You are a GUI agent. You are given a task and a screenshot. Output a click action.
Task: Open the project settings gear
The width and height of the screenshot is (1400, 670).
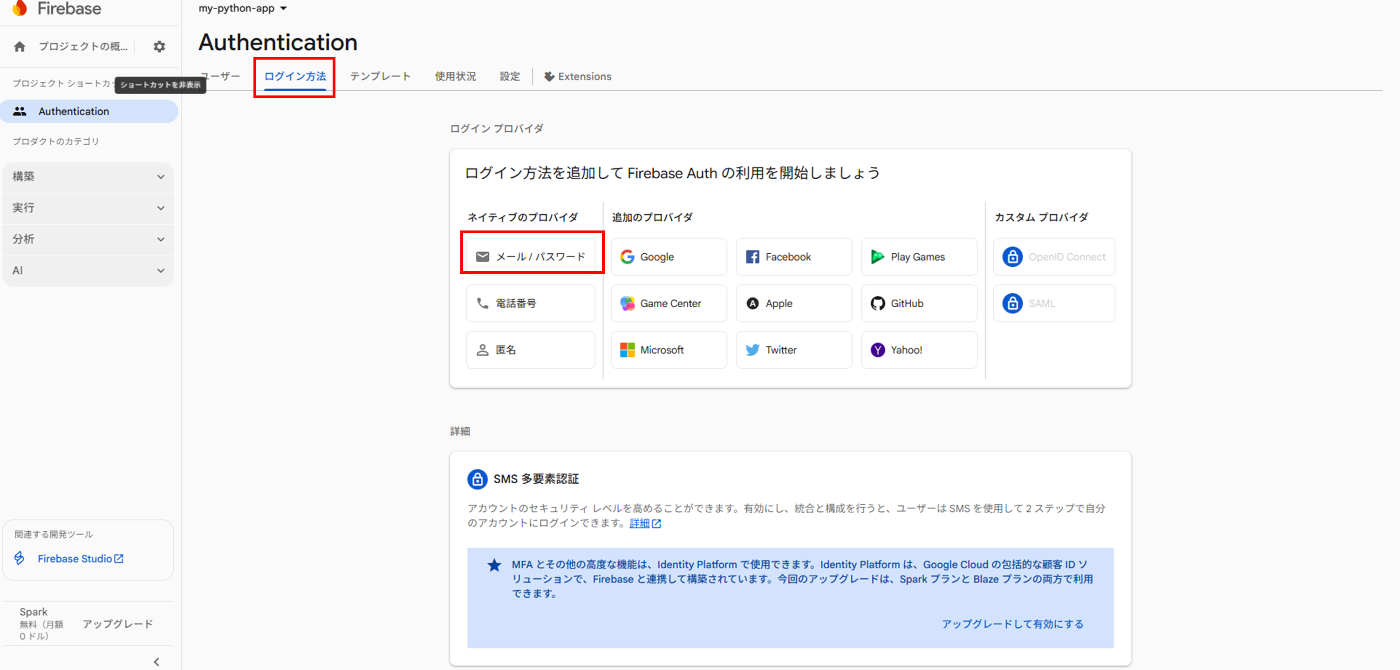click(x=158, y=45)
